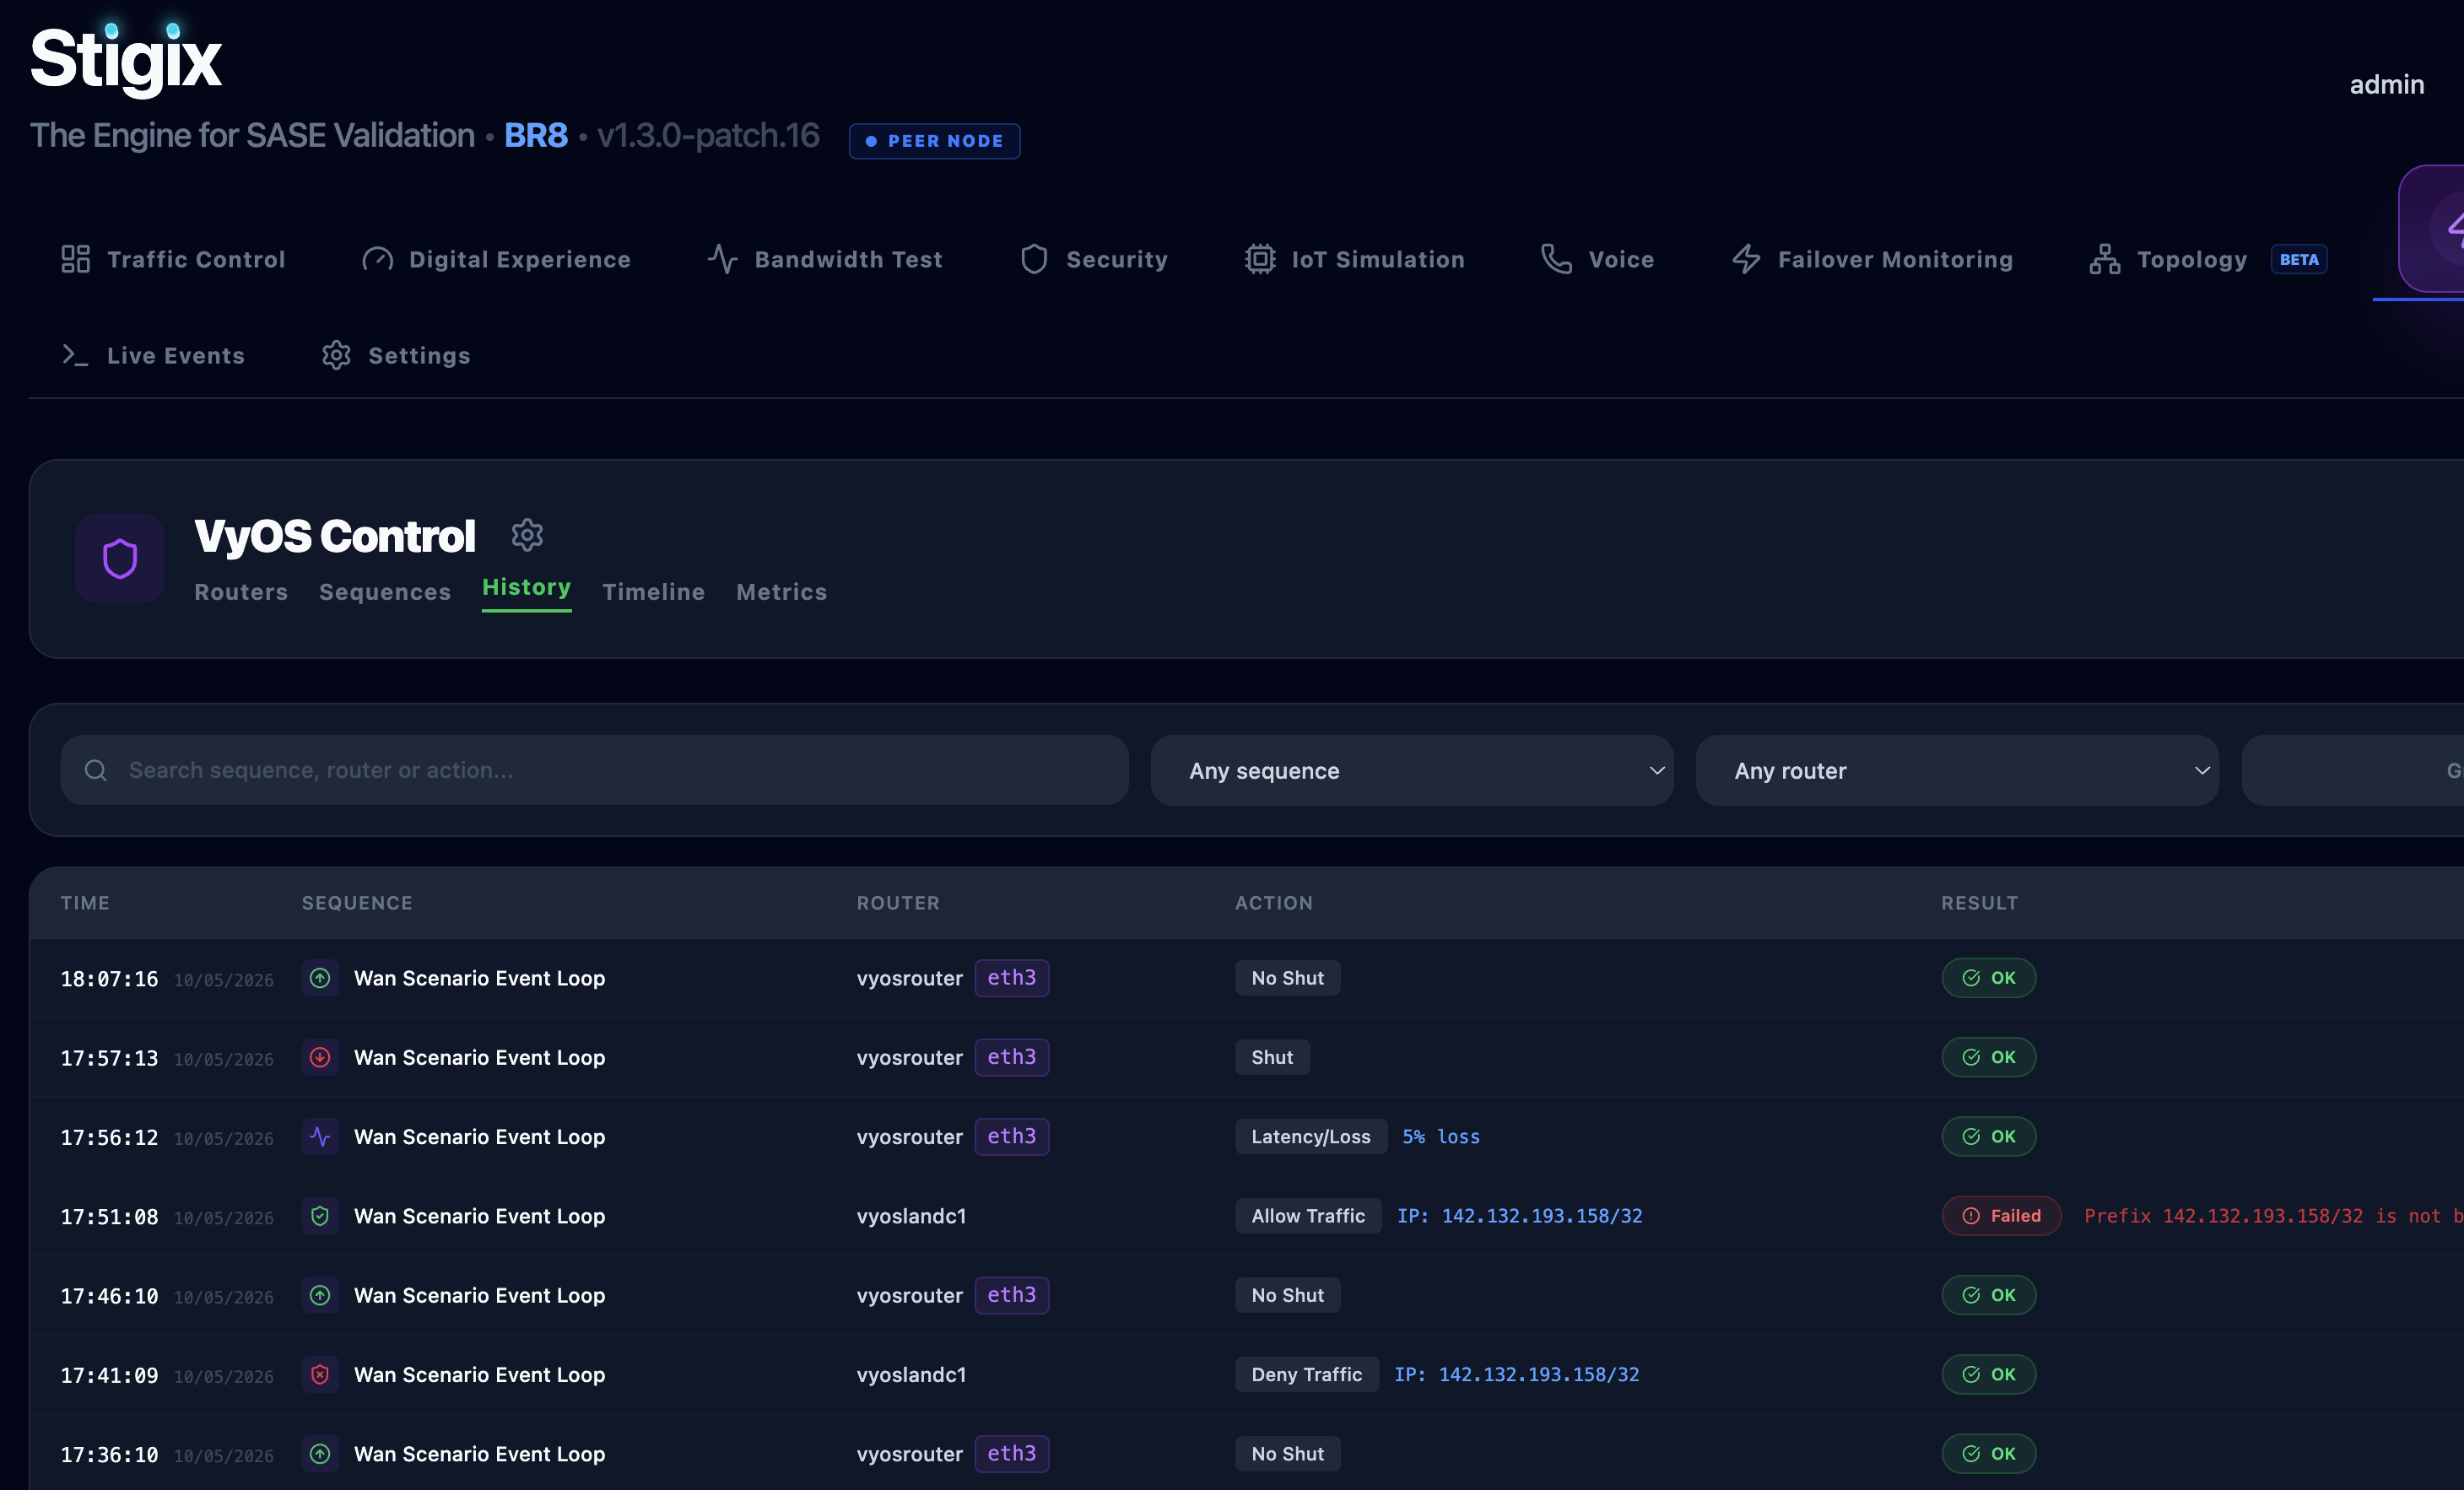
Task: Open VyOS Control settings gear icon
Action: coord(527,535)
